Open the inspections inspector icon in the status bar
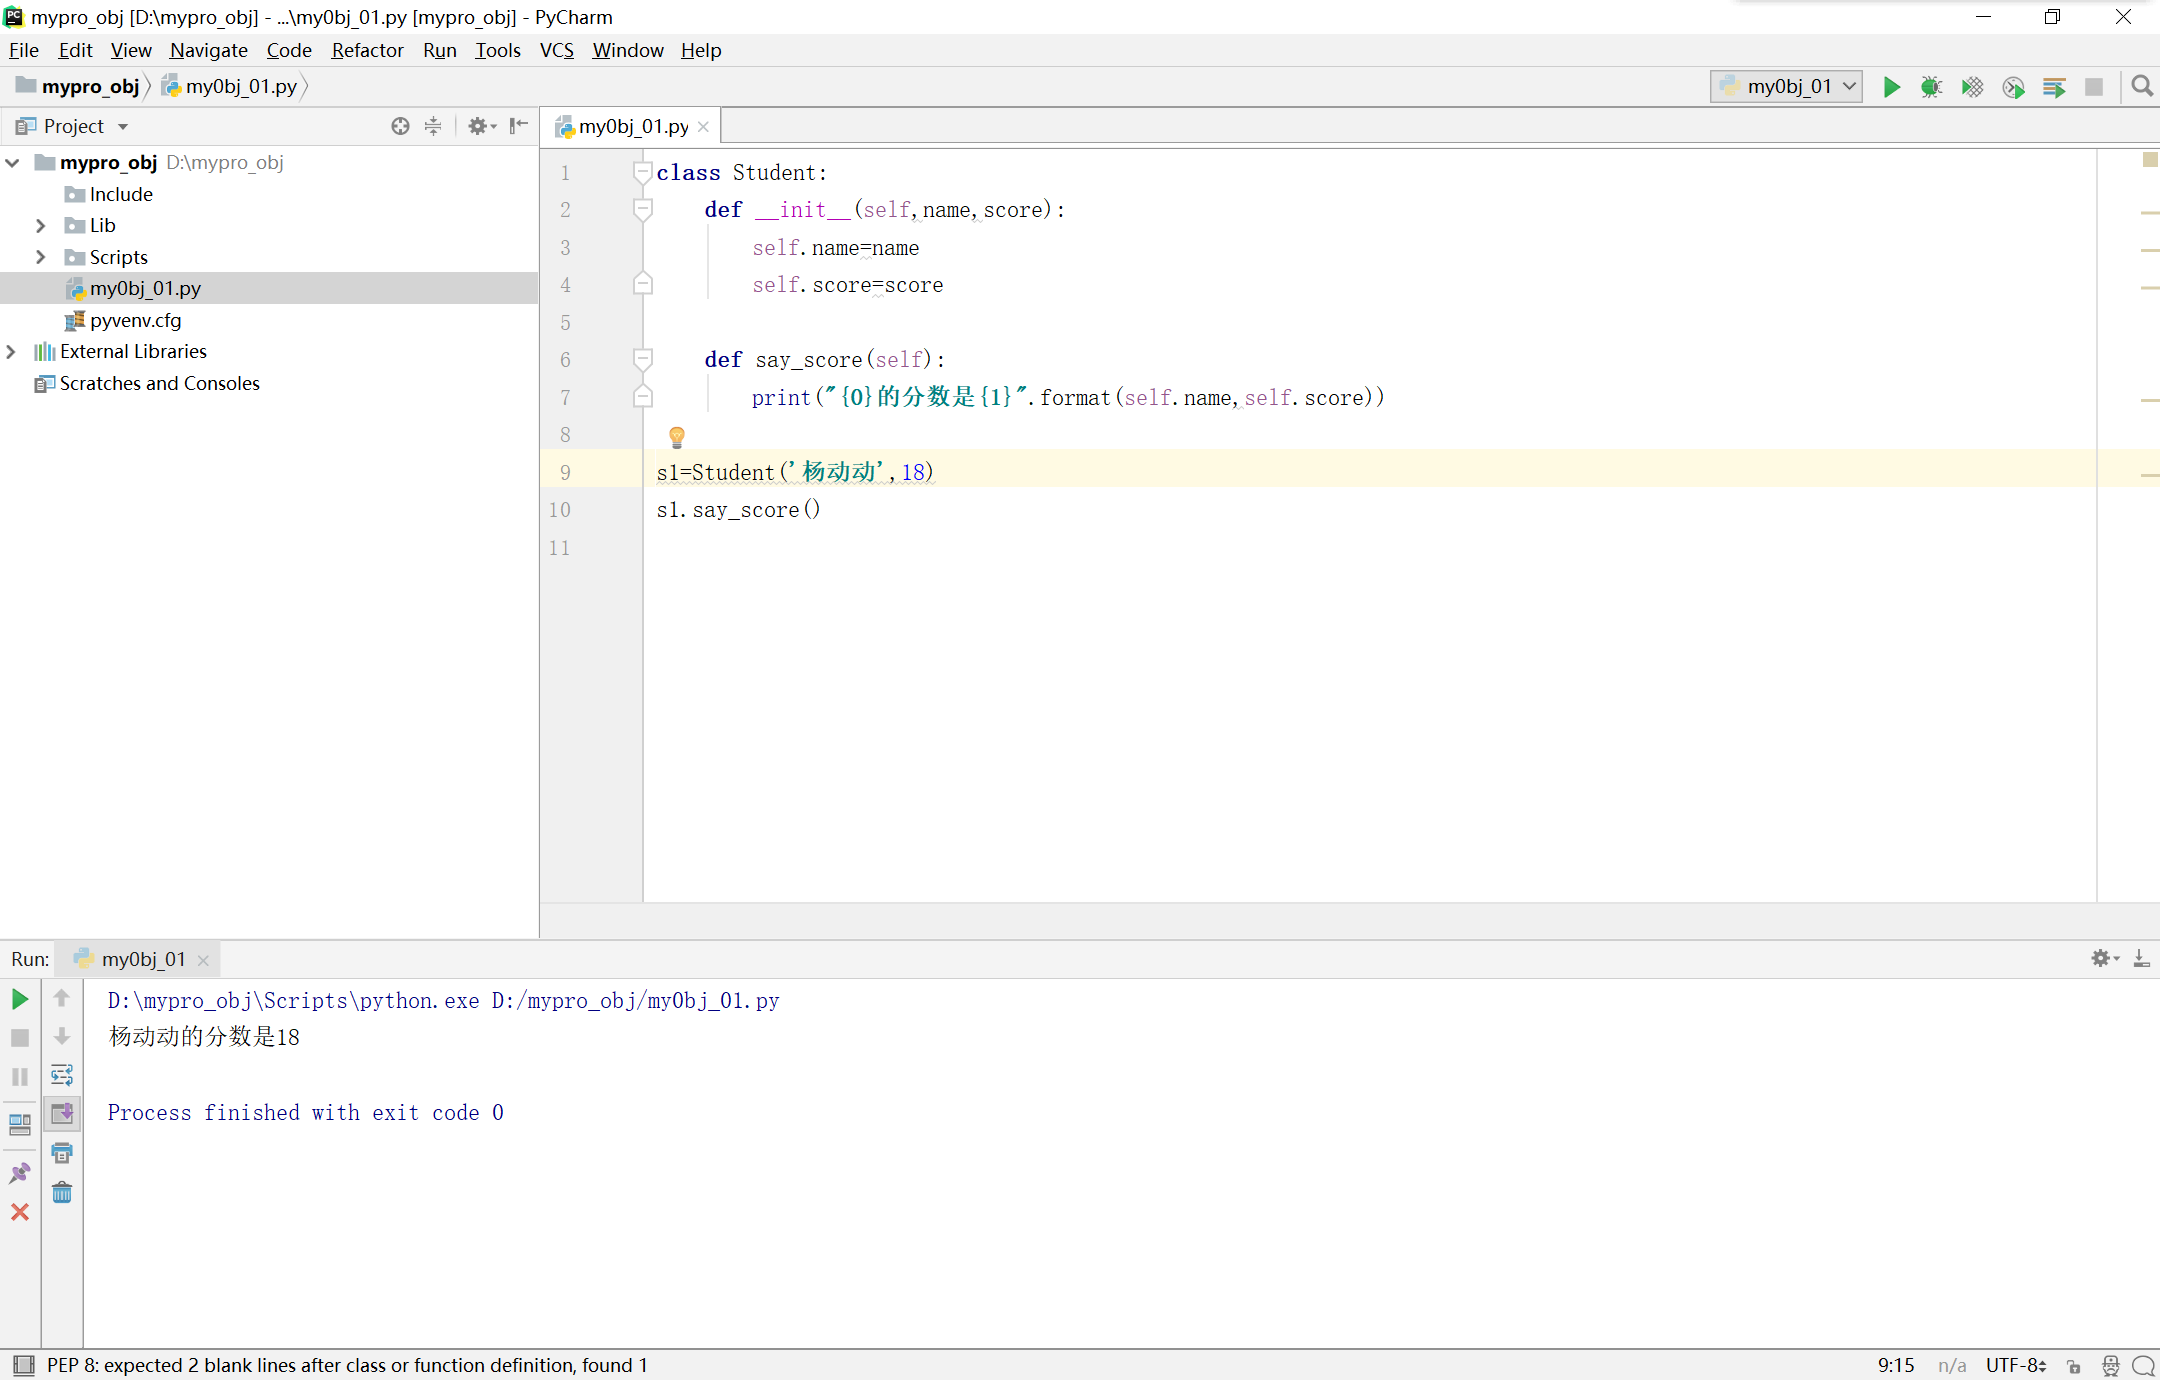The width and height of the screenshot is (2160, 1380). [x=2111, y=1366]
